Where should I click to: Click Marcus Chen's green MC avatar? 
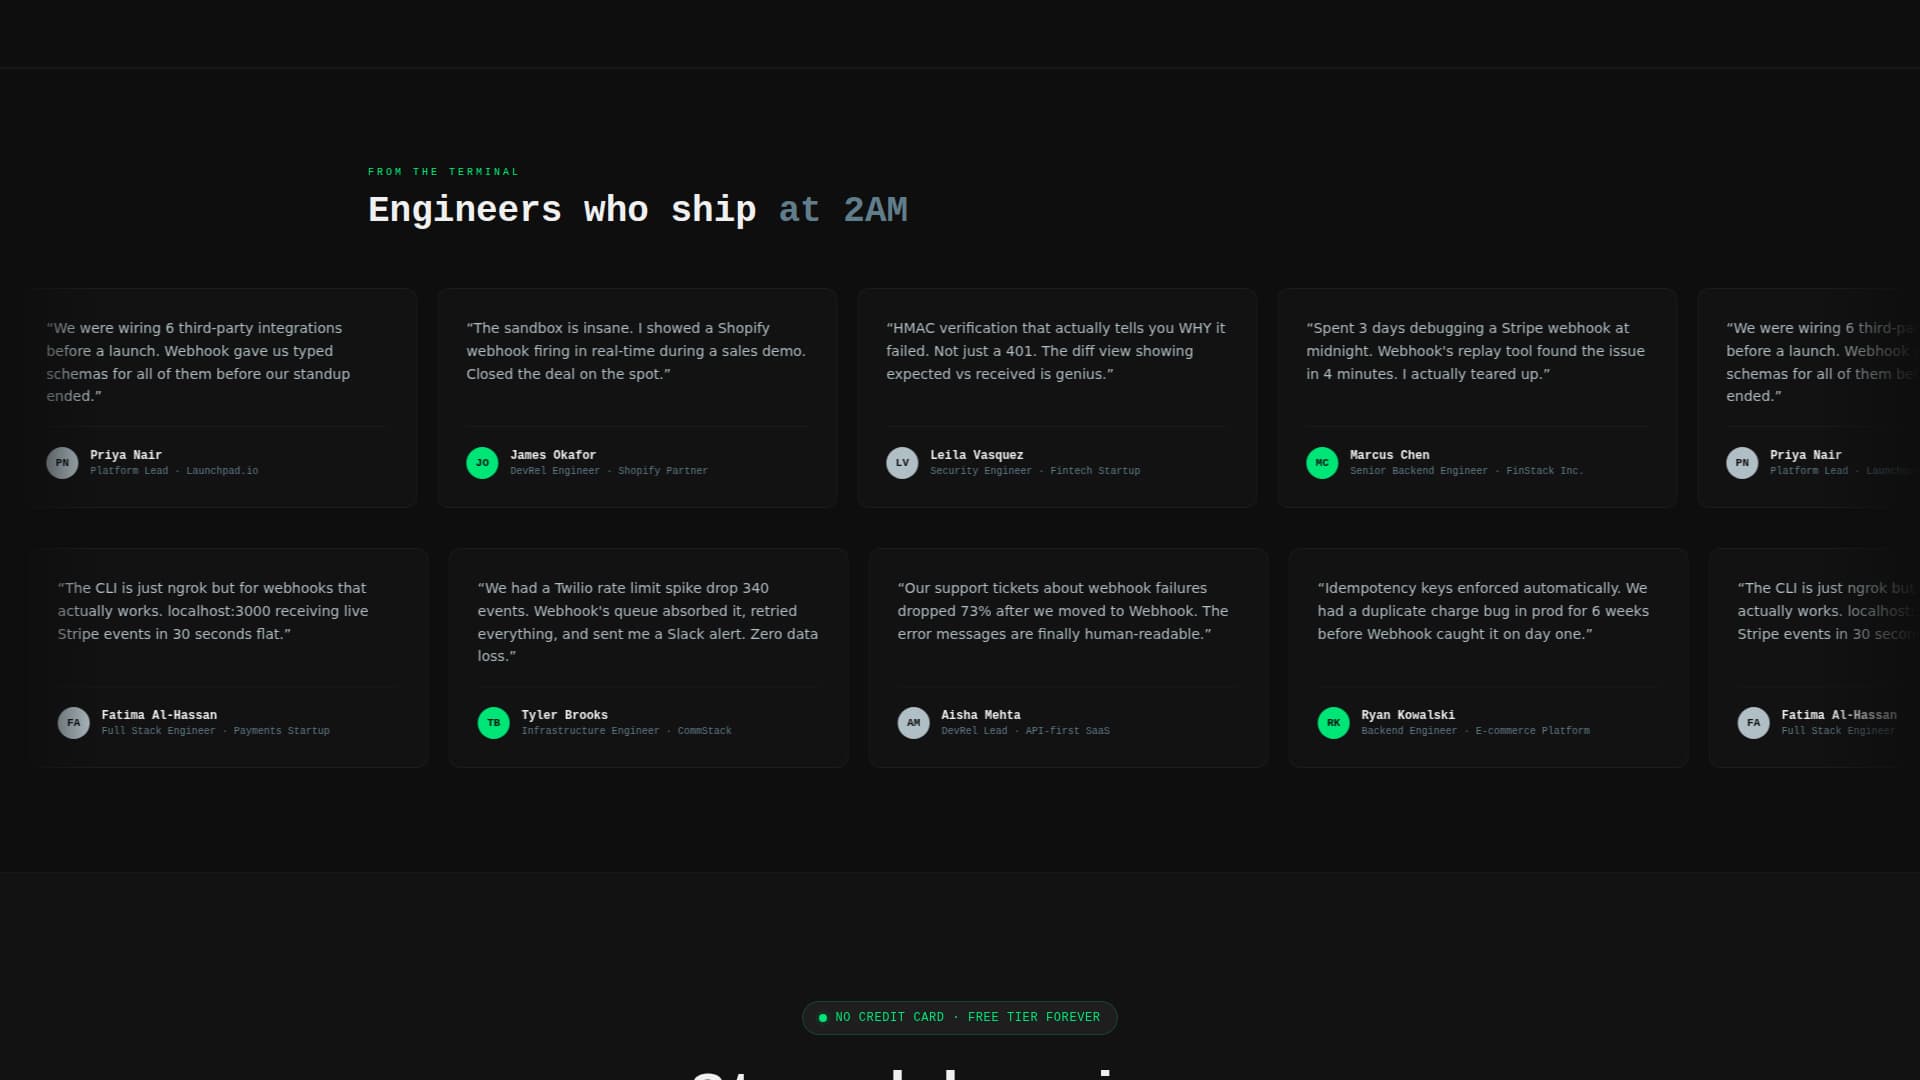pos(1323,463)
